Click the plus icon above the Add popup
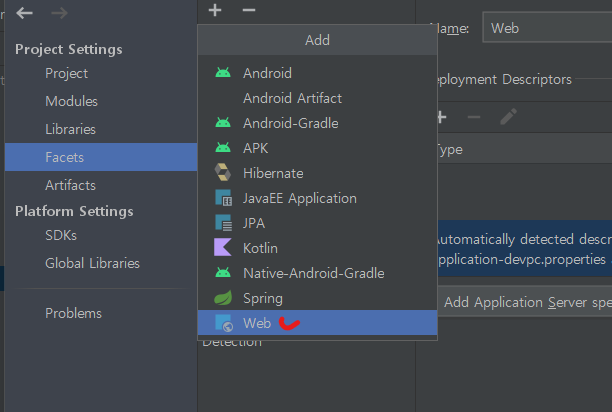Viewport: 612px width, 412px height. (215, 10)
